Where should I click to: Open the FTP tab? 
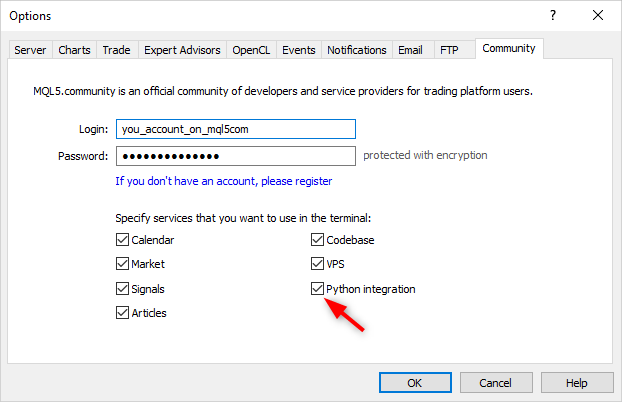point(450,50)
